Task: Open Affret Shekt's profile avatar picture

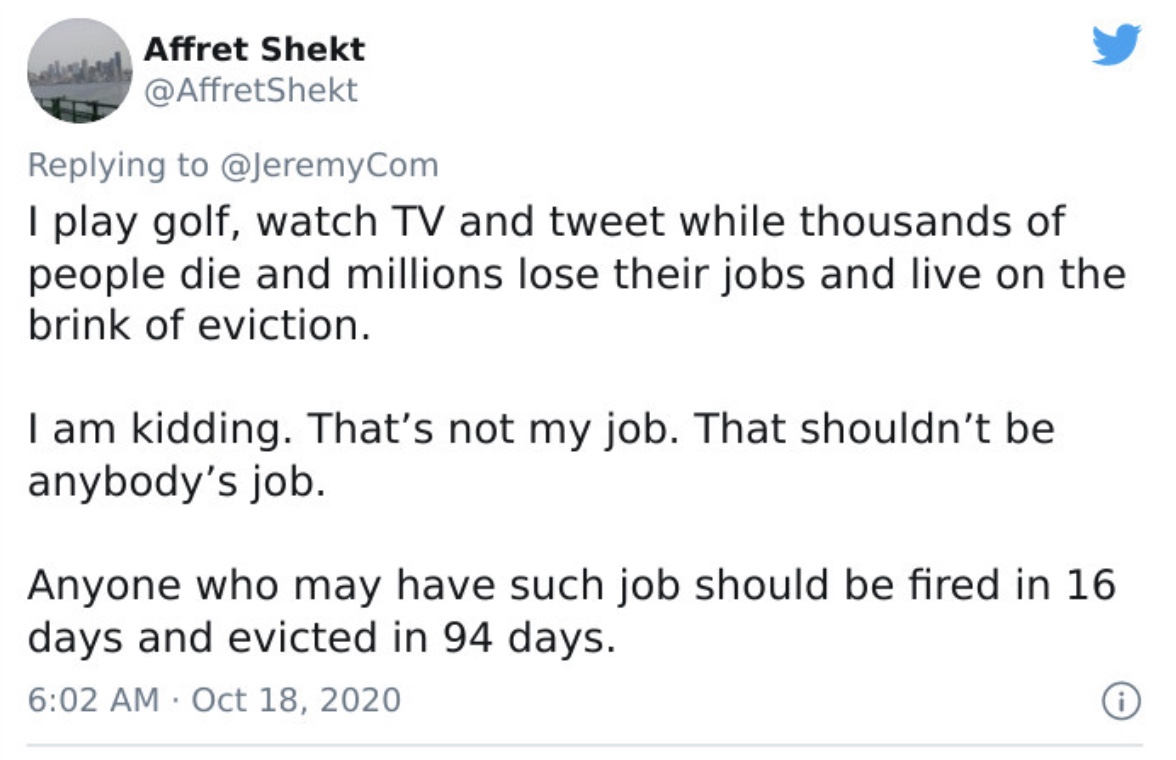Action: click(x=80, y=71)
